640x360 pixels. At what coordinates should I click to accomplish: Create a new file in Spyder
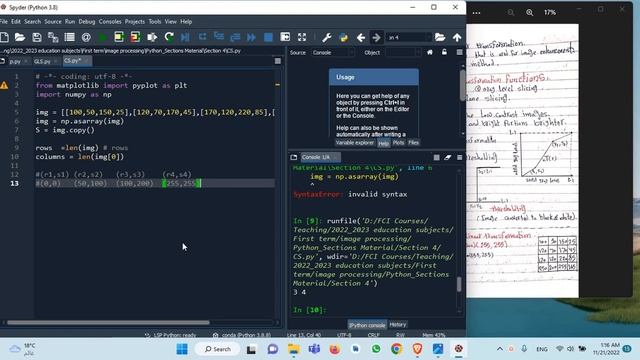pyautogui.click(x=4, y=38)
